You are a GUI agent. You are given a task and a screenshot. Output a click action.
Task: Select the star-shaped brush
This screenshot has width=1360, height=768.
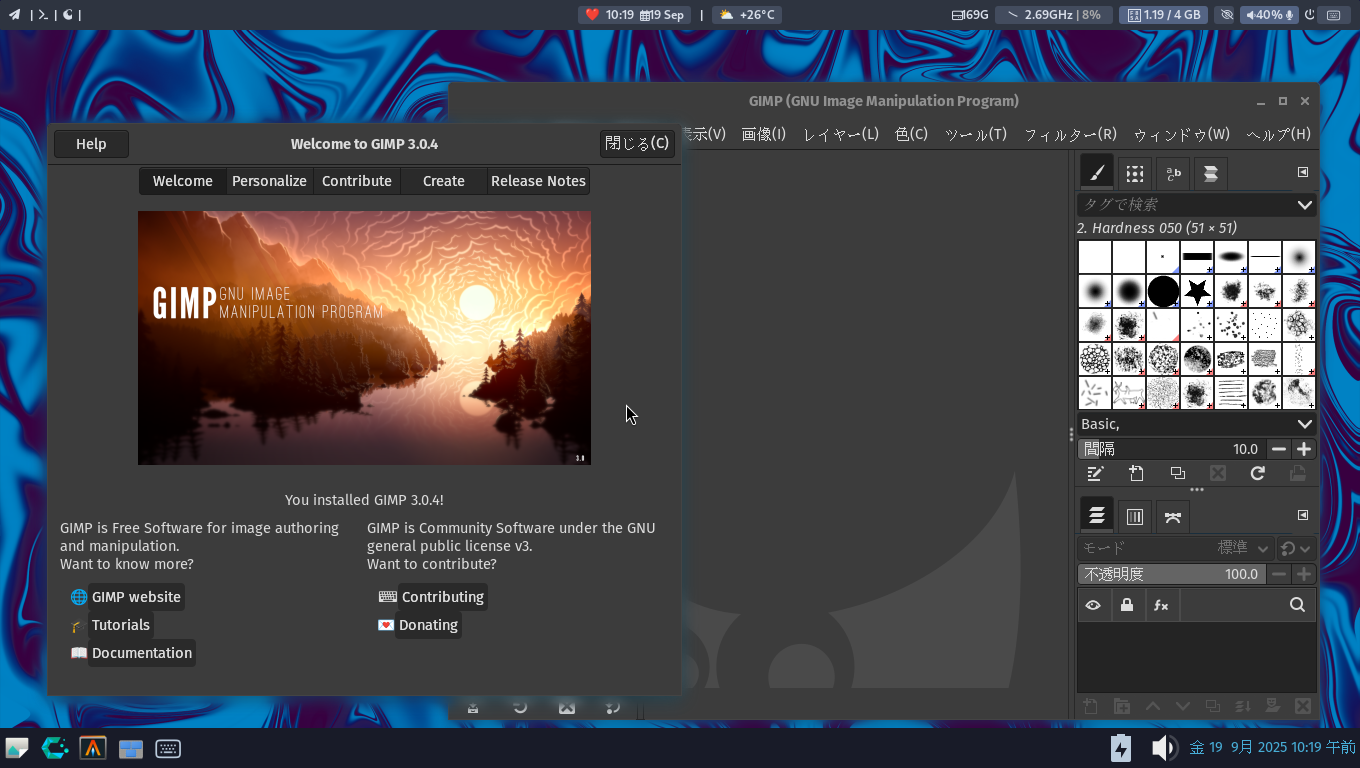pyautogui.click(x=1197, y=291)
